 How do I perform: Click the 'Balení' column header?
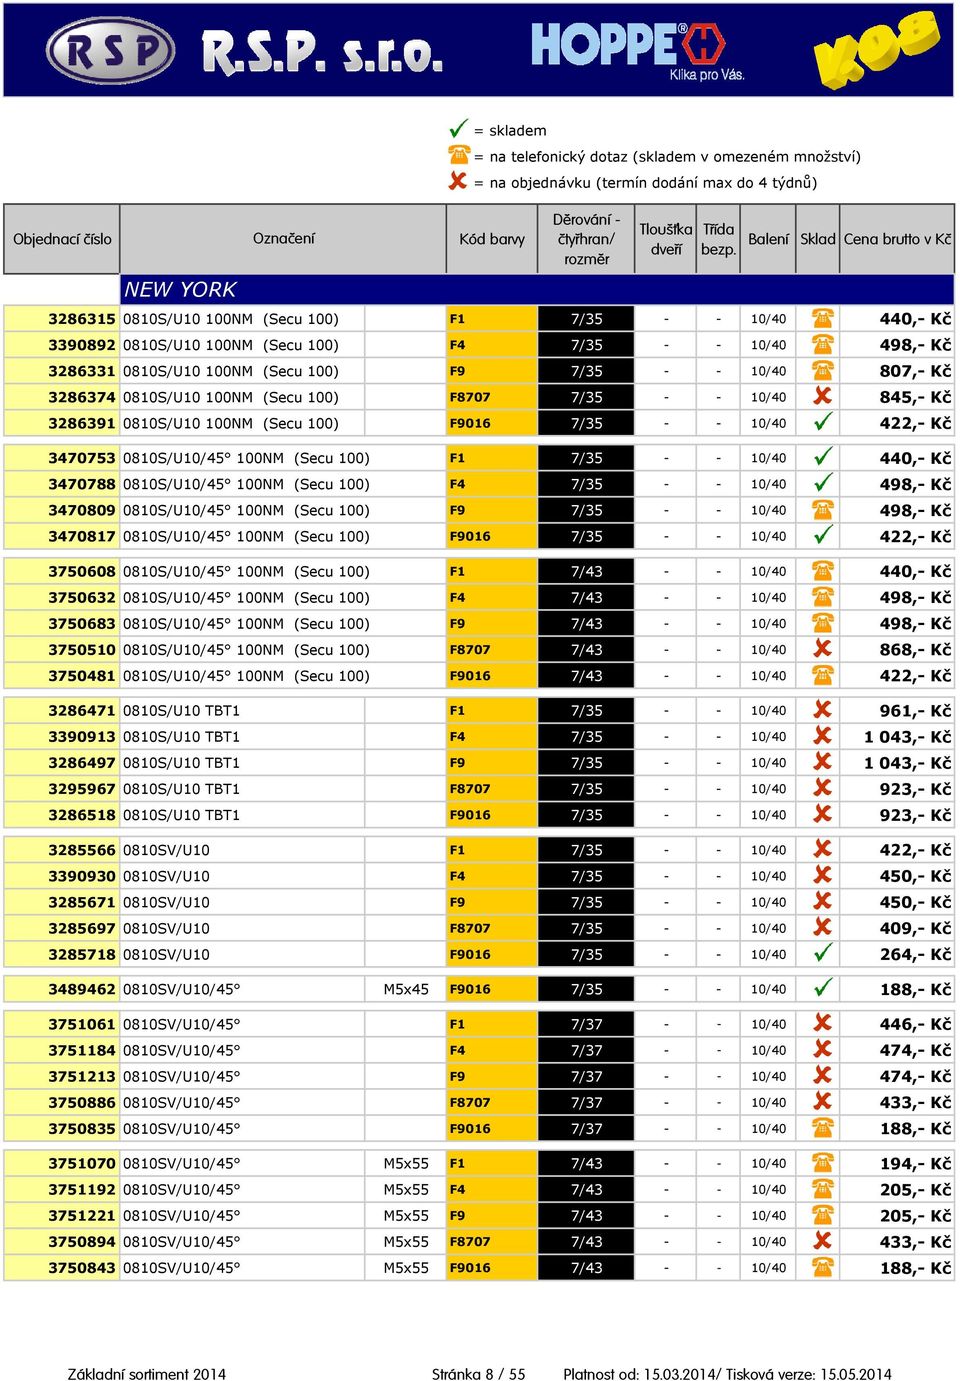[768, 239]
